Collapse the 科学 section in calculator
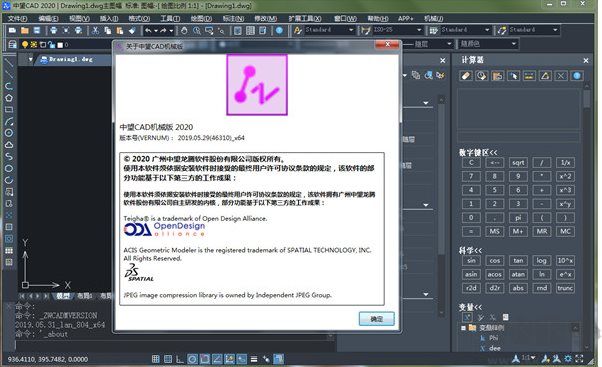Image resolution: width=602 pixels, height=367 pixels. tap(470, 250)
